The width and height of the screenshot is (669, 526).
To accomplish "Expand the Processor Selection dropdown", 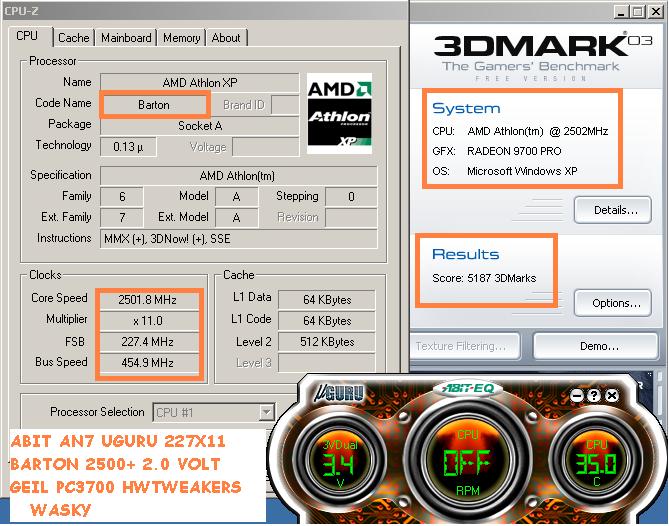I will point(266,412).
